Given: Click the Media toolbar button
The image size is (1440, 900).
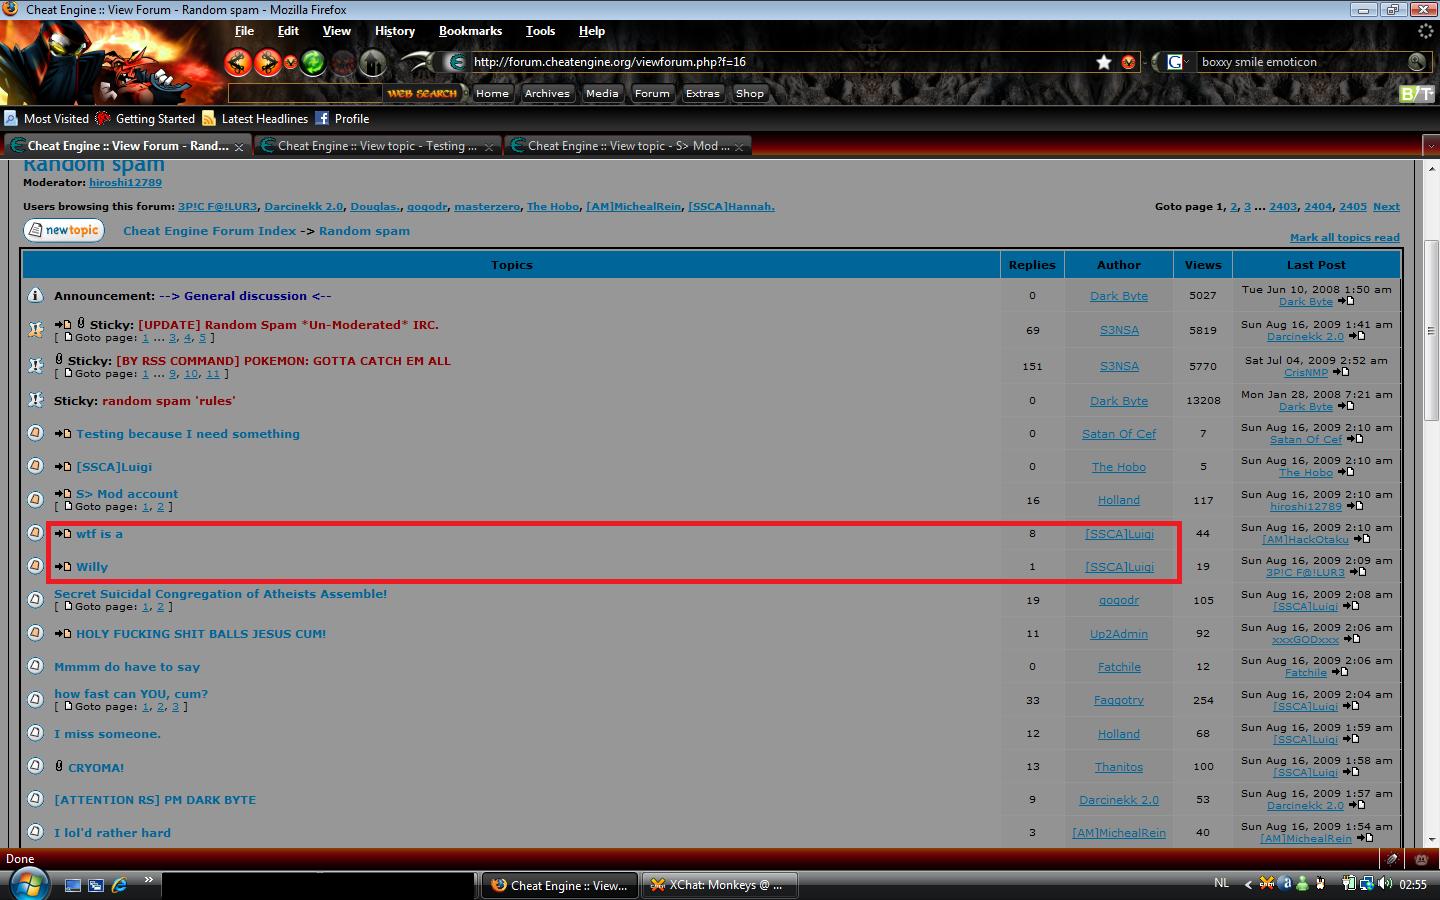Looking at the screenshot, I should (x=602, y=93).
